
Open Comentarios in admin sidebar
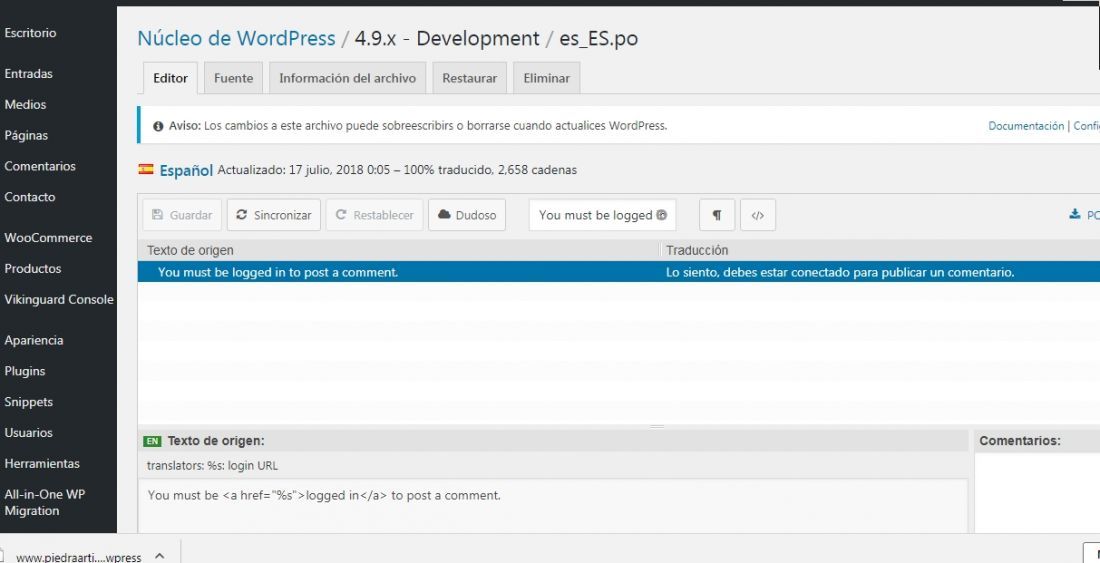click(x=40, y=166)
